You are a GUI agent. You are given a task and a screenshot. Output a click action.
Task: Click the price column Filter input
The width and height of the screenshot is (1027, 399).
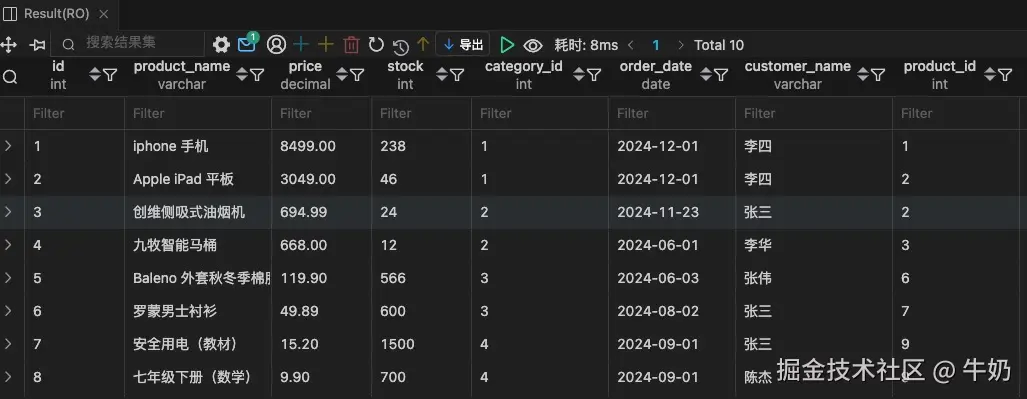tap(322, 113)
